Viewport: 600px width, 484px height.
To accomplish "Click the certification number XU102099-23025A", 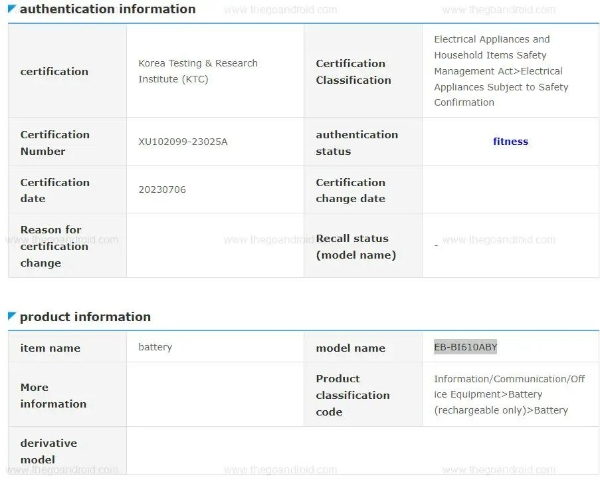I will (x=183, y=142).
